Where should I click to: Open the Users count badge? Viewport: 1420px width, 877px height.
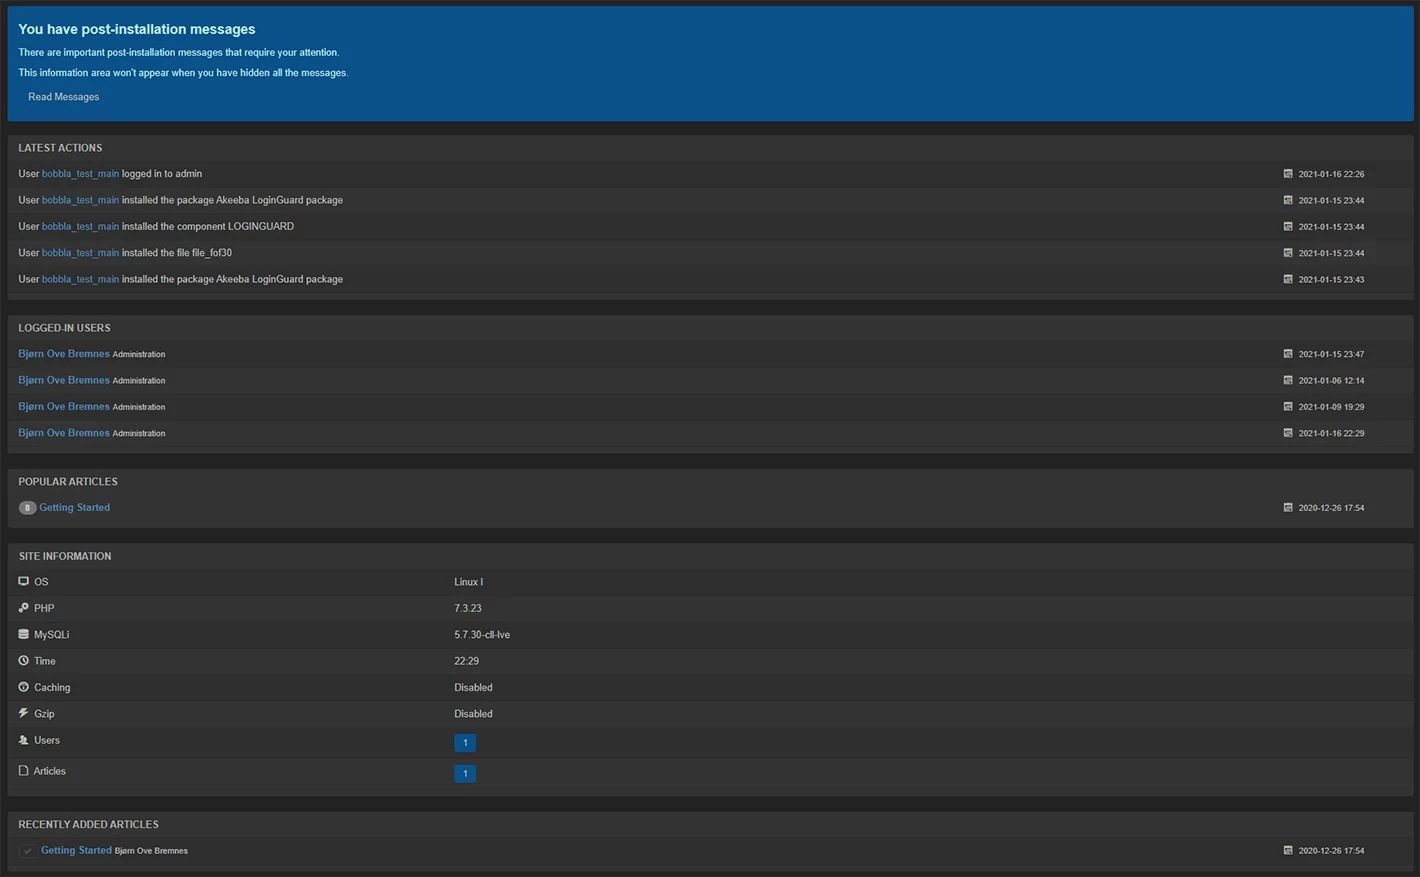tap(465, 743)
